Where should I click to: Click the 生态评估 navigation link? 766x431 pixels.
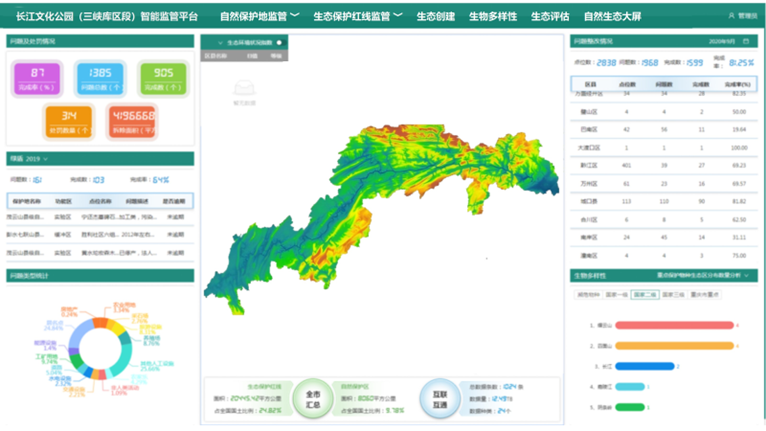tap(550, 17)
